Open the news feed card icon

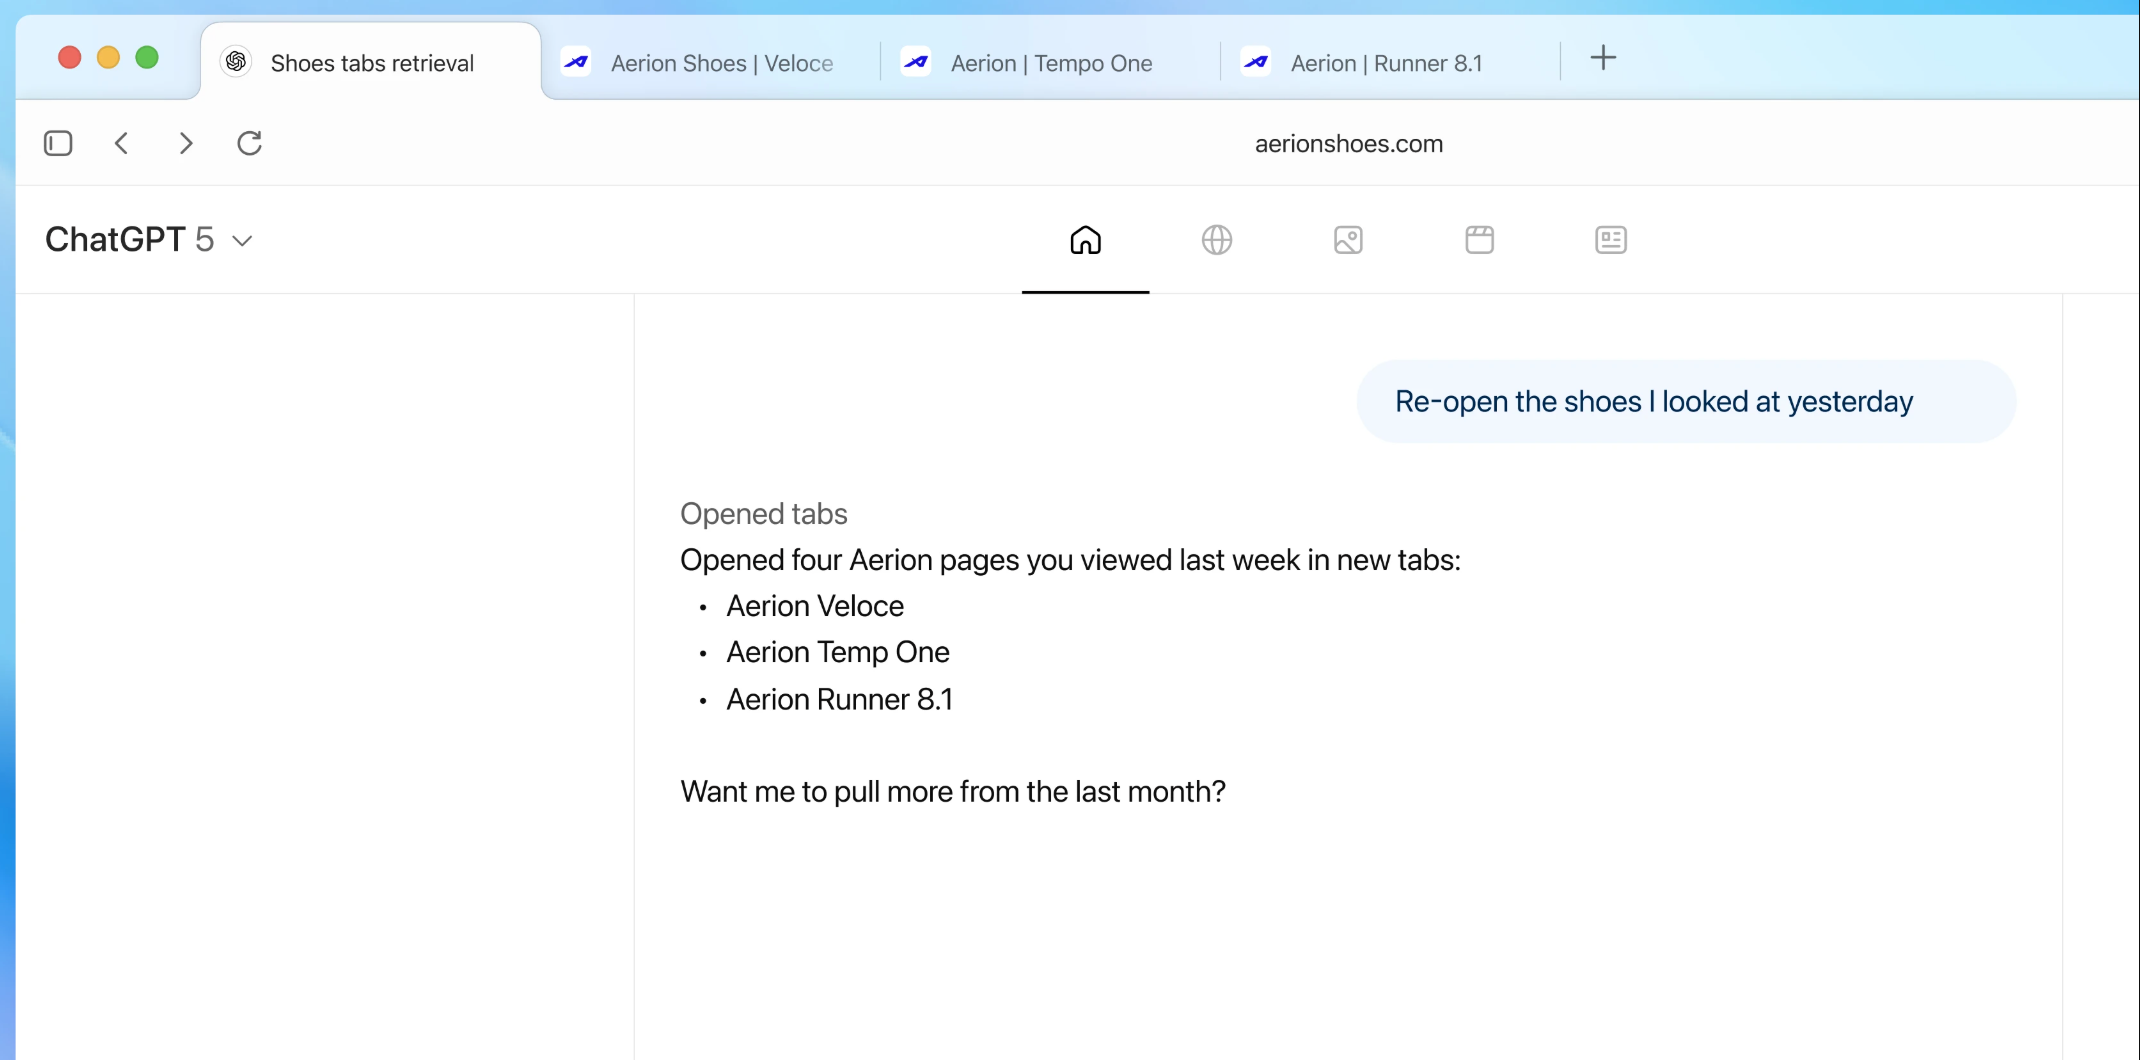click(1610, 240)
